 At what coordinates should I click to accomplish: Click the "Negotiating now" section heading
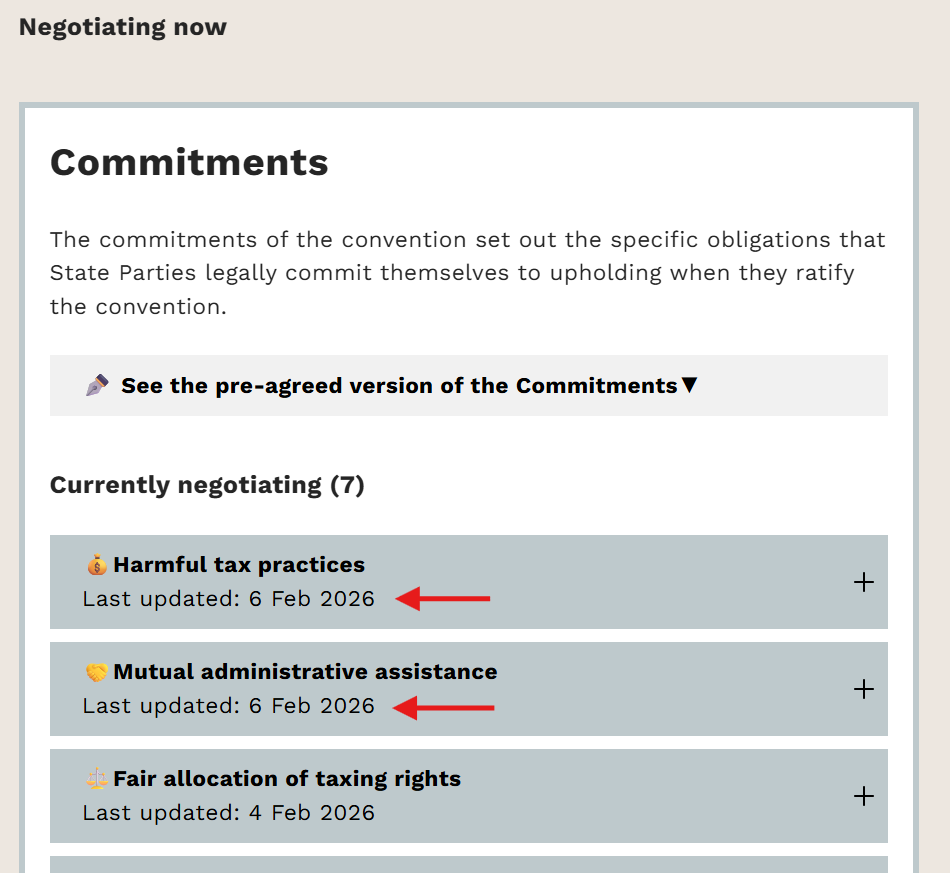point(123,27)
